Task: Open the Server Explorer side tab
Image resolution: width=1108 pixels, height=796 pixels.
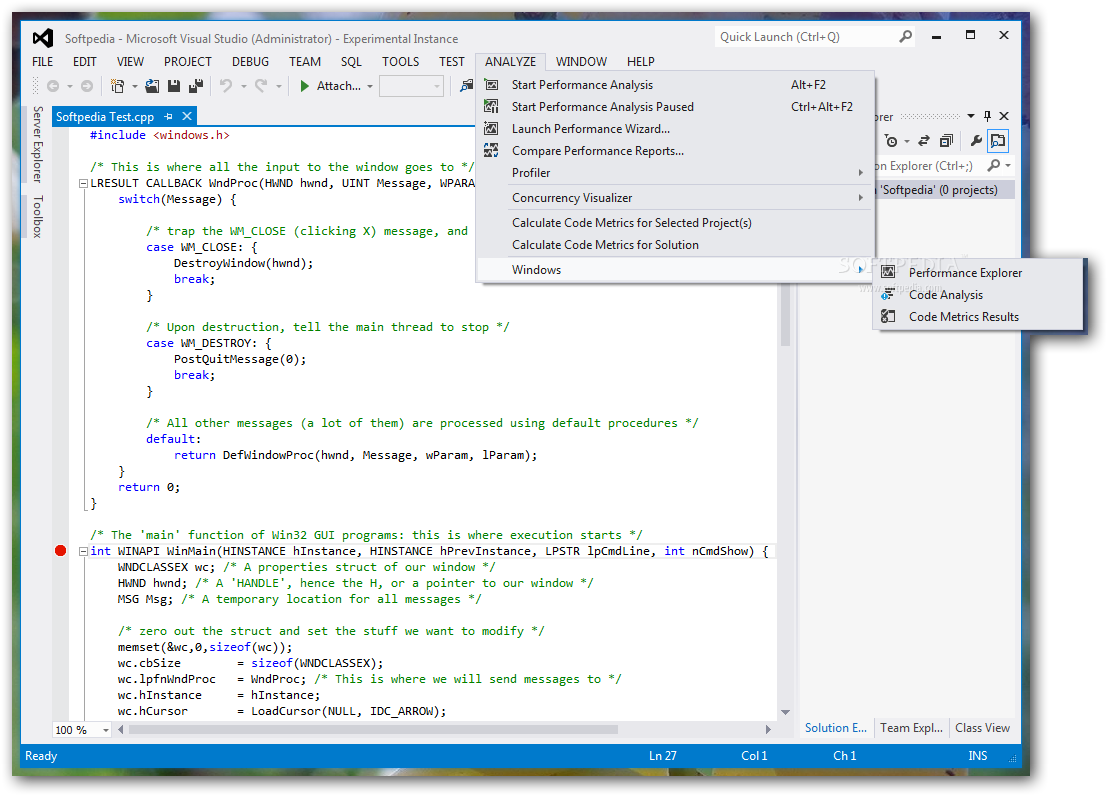Action: [x=37, y=144]
